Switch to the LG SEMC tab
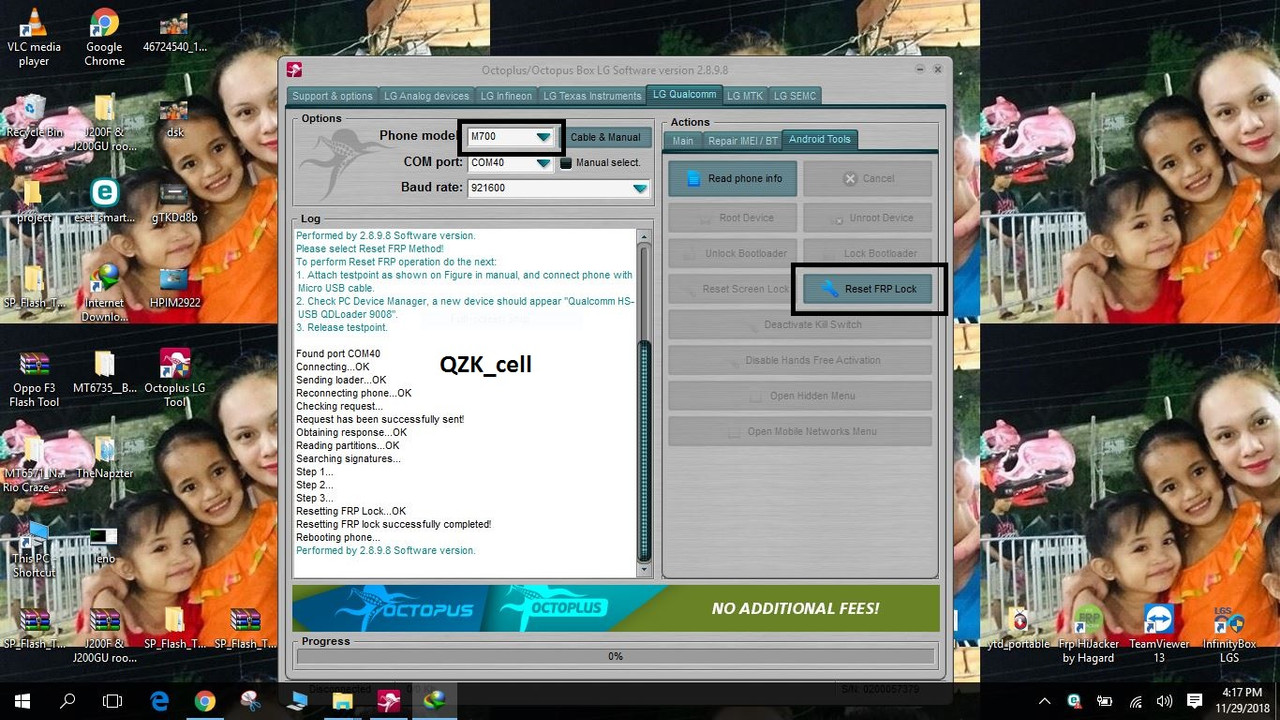Viewport: 1280px width, 720px height. coord(795,96)
